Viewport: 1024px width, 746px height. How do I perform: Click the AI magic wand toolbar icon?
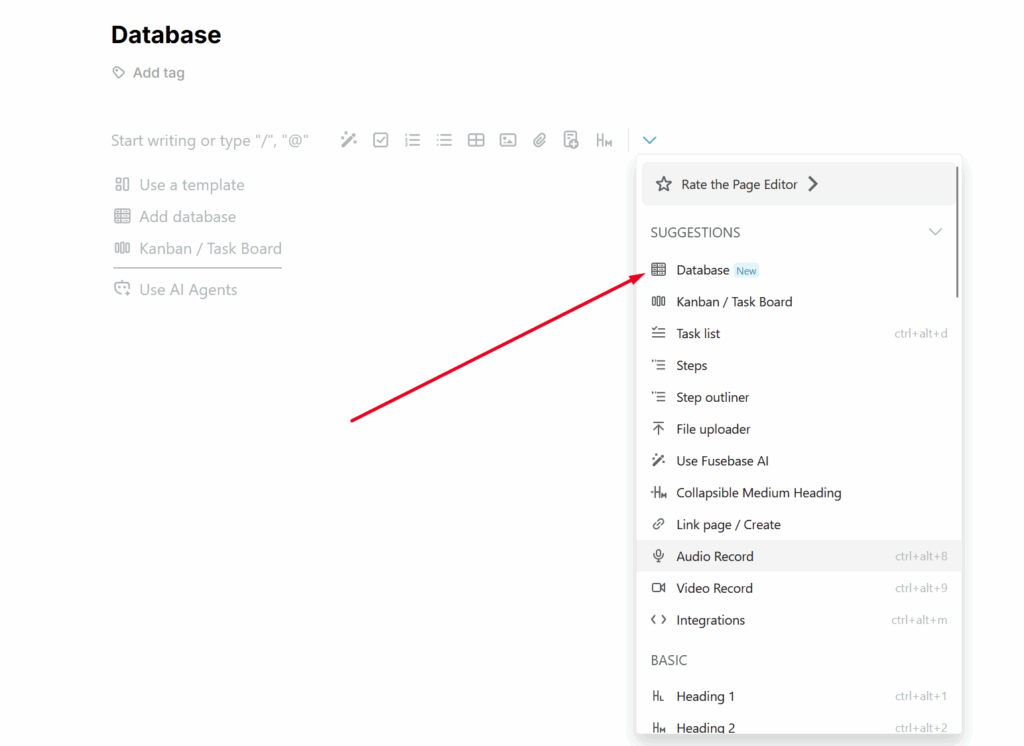click(348, 140)
